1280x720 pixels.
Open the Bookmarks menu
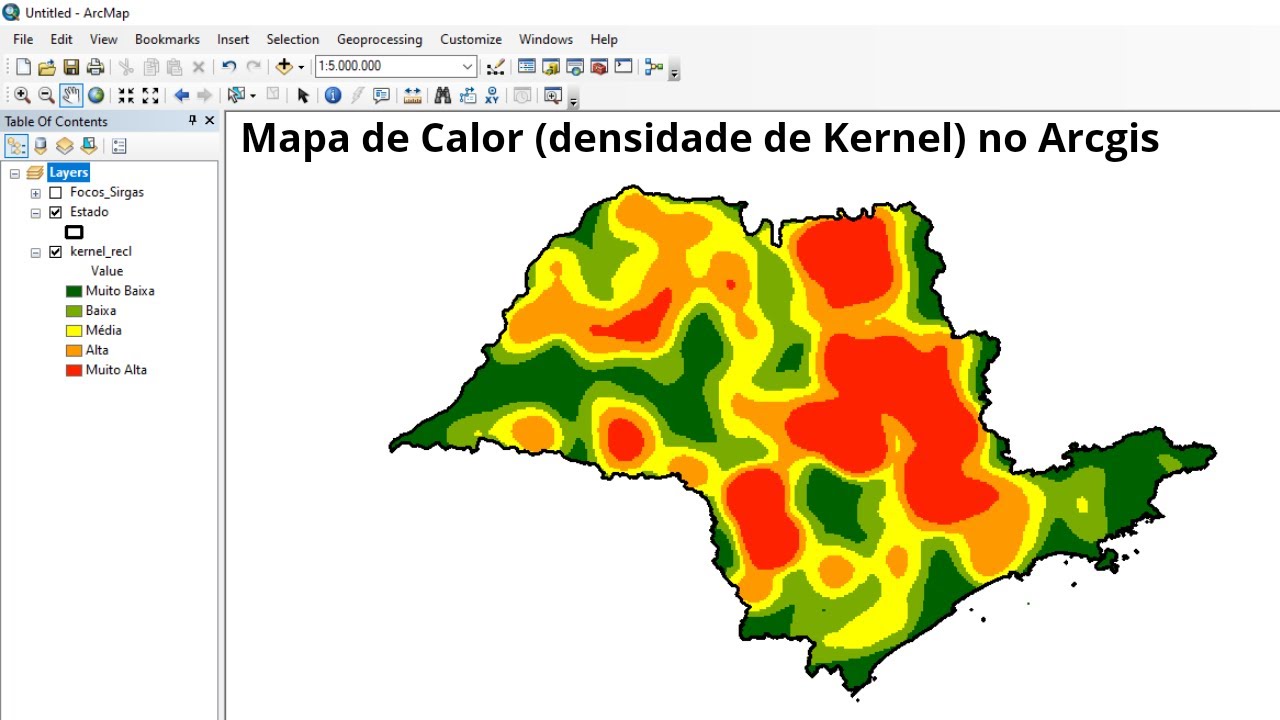point(168,39)
